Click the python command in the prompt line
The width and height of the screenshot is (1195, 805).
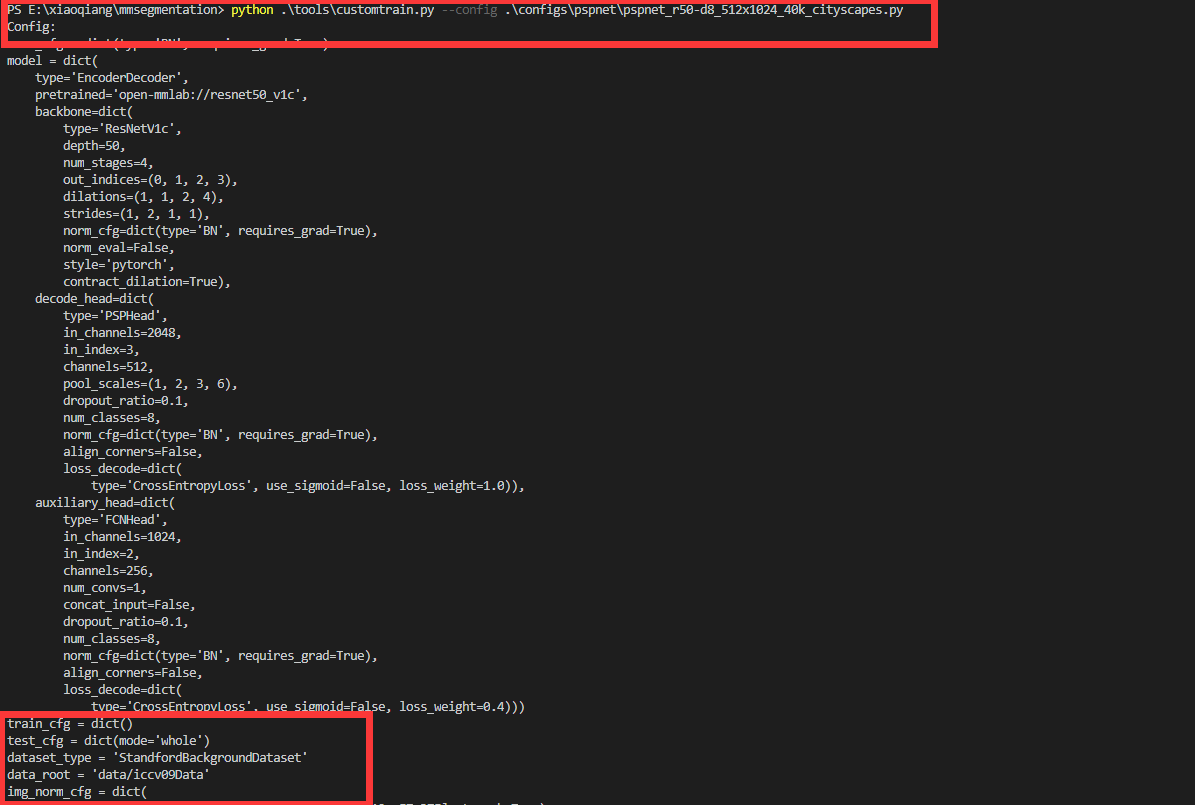(x=250, y=9)
